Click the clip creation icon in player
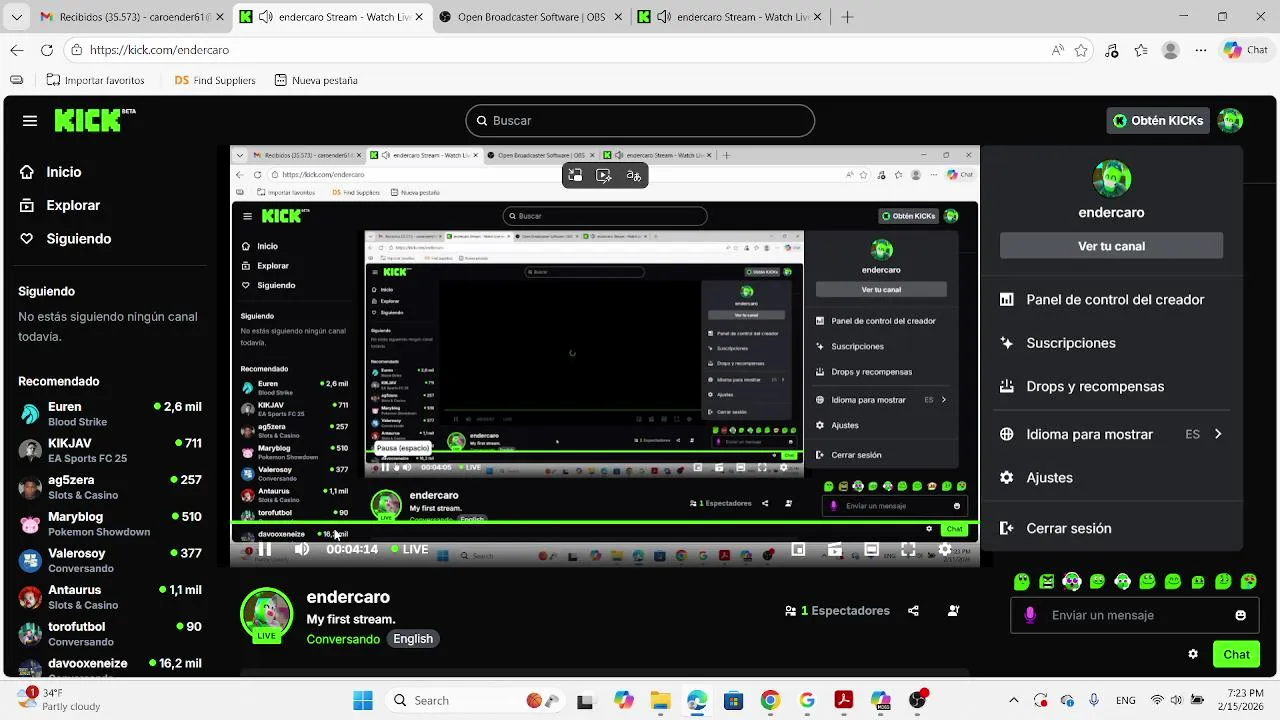Screen dimensions: 1280x720 click(x=835, y=549)
